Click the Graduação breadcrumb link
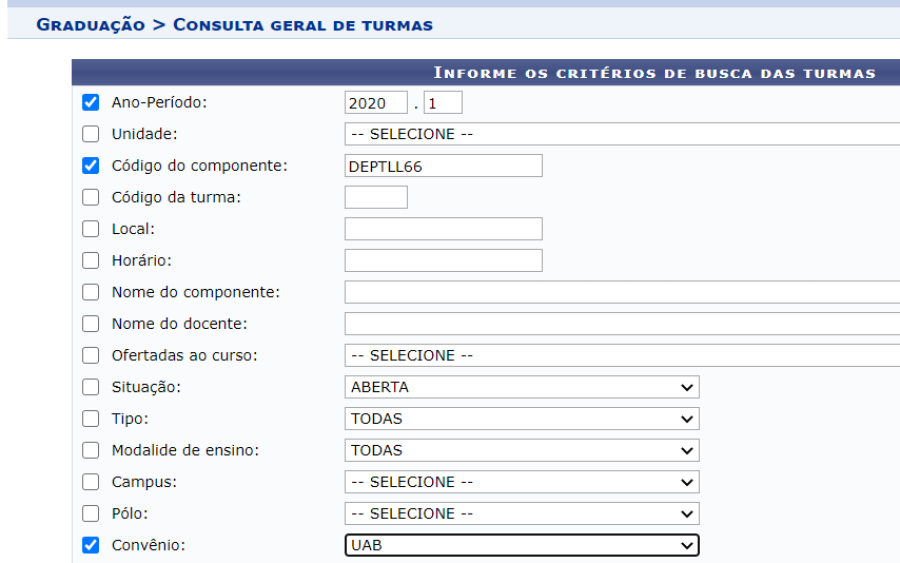The height and width of the screenshot is (563, 900). [90, 24]
